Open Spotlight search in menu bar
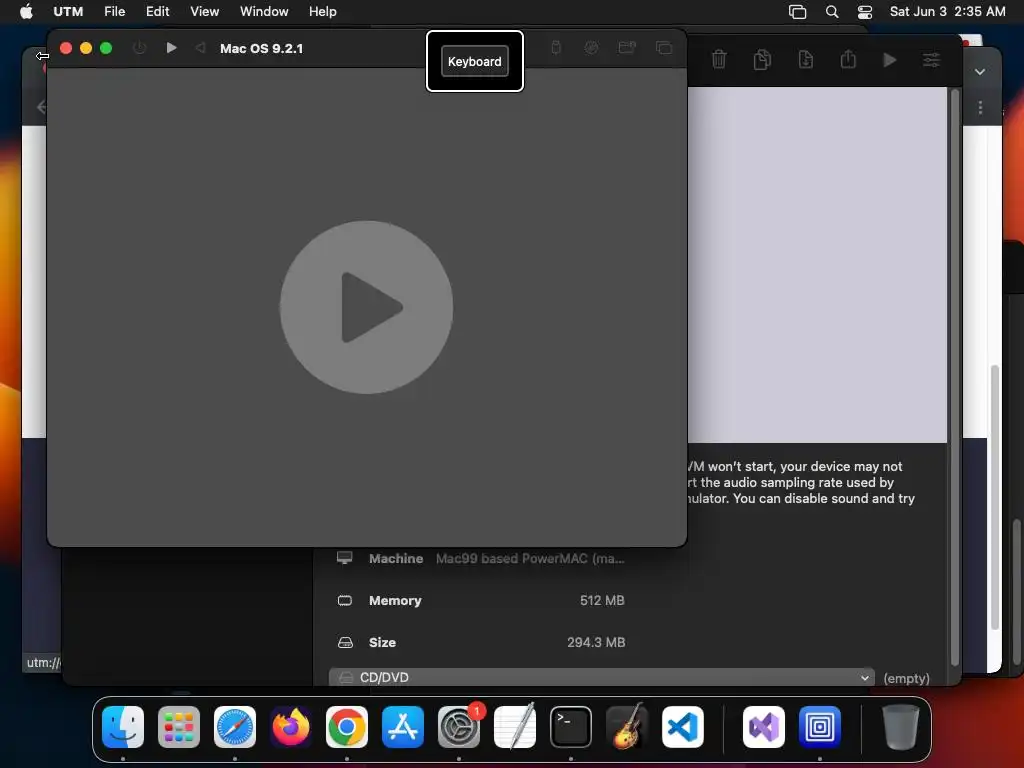 coord(831,11)
